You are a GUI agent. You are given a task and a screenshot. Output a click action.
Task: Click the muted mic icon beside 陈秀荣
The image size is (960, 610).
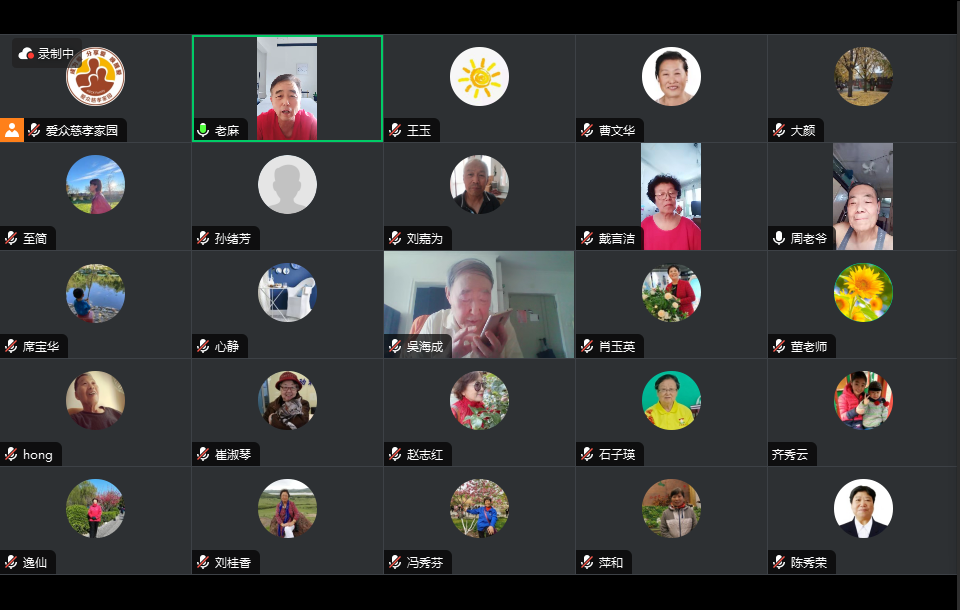pyautogui.click(x=779, y=562)
